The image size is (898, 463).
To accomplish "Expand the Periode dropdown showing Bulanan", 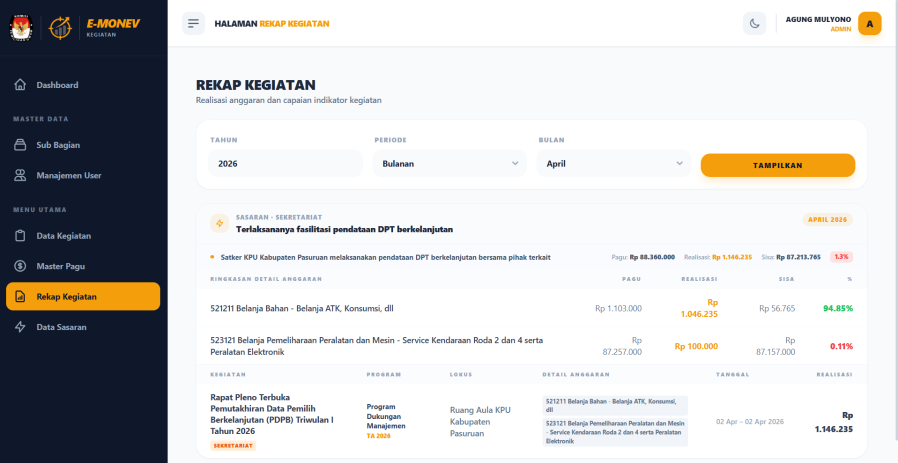I will [x=449, y=163].
